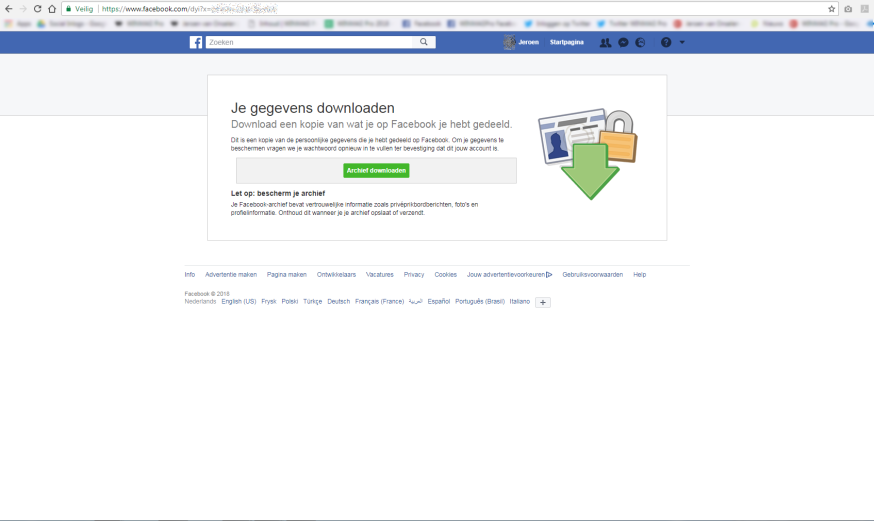874x521 pixels.
Task: Open the Messenger icon
Action: tap(623, 42)
